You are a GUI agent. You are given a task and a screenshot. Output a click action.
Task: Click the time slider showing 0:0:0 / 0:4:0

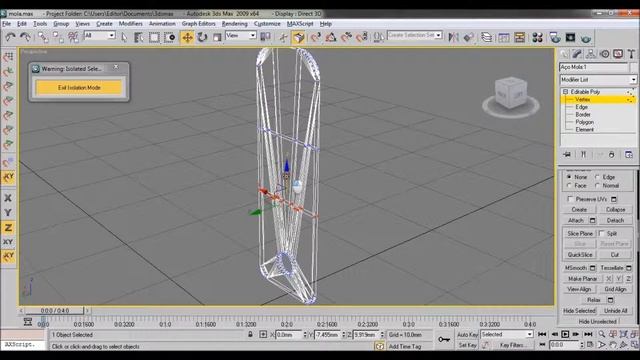click(55, 311)
